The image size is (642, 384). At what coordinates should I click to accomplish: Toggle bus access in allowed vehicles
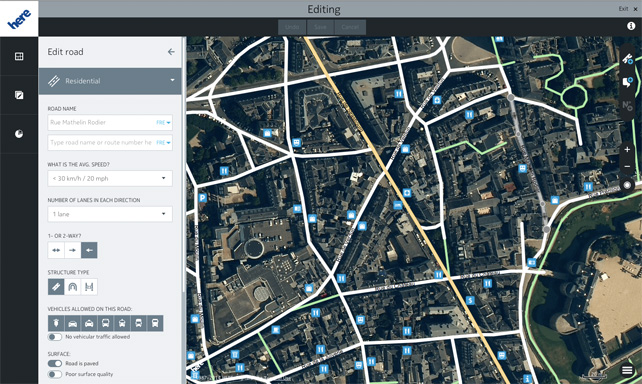[106, 323]
